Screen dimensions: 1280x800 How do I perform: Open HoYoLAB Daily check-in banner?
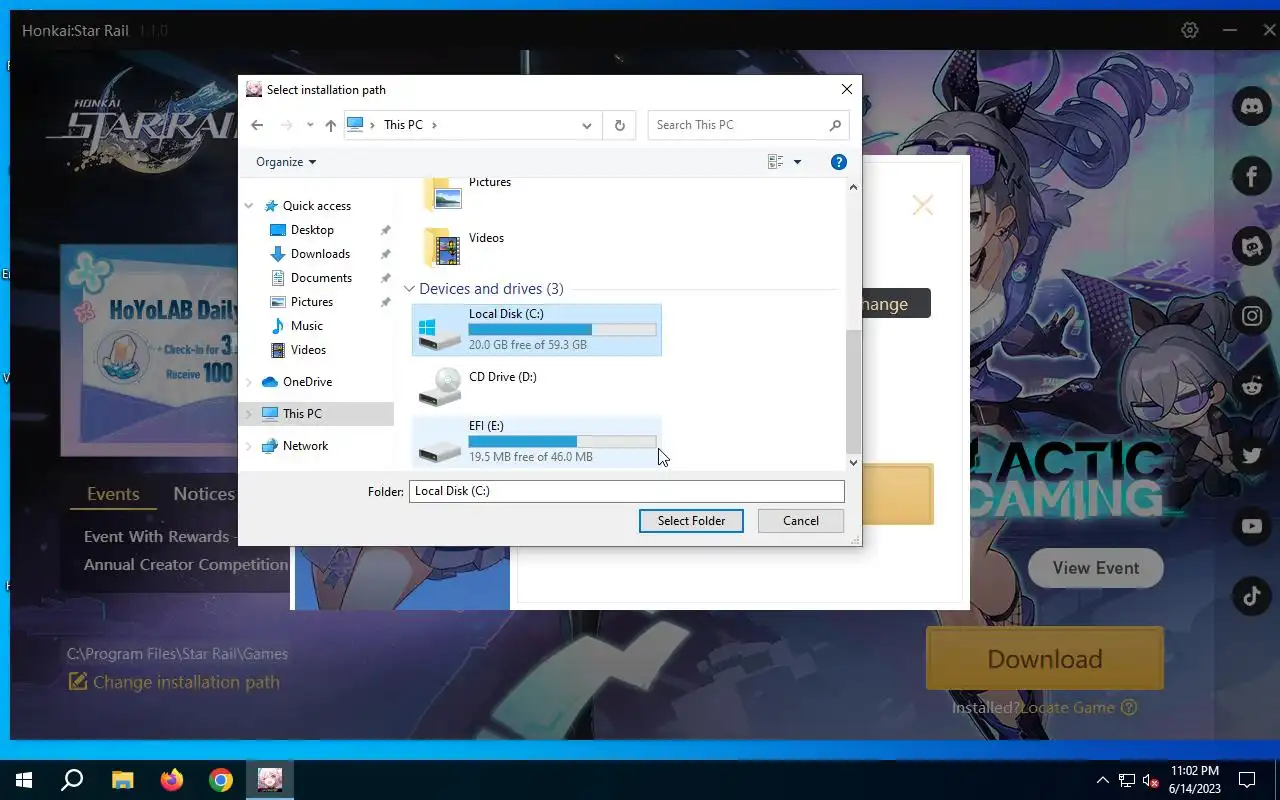click(149, 350)
